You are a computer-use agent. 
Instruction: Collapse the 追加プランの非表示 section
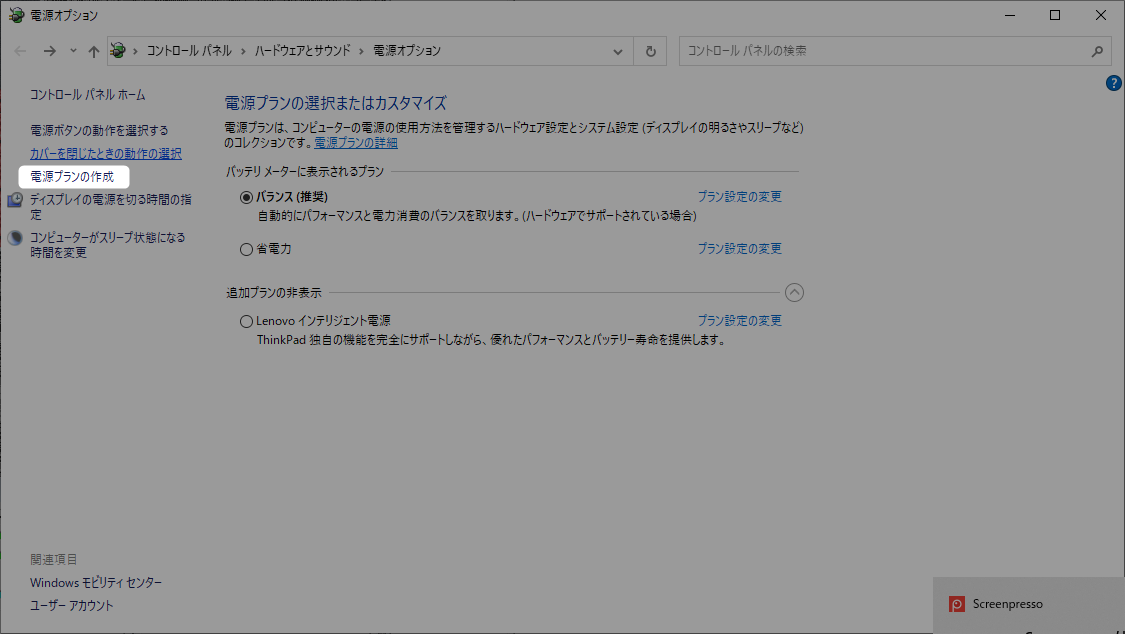pos(794,292)
